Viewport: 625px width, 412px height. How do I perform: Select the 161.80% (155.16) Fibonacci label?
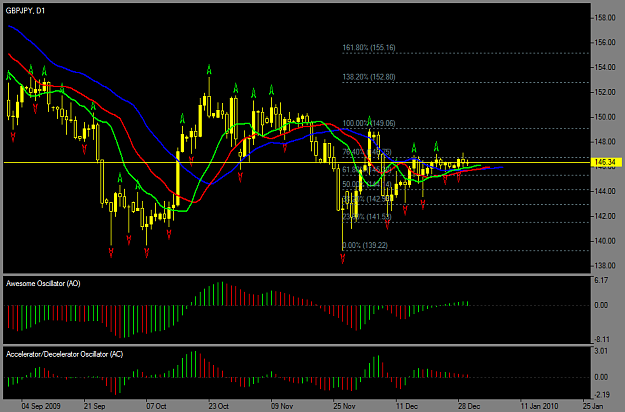(x=369, y=47)
